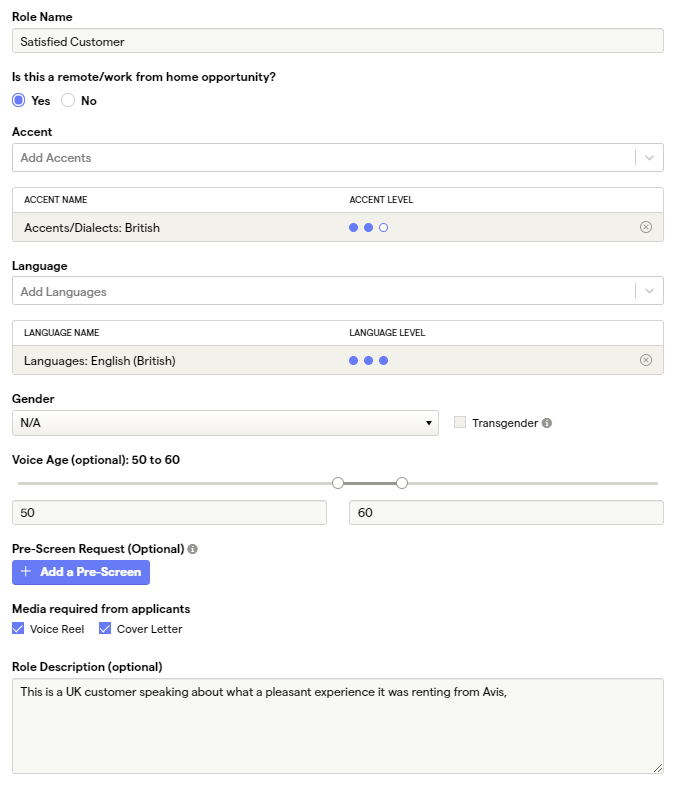Open the Gender select box
This screenshot has width=680, height=788.
225,423
